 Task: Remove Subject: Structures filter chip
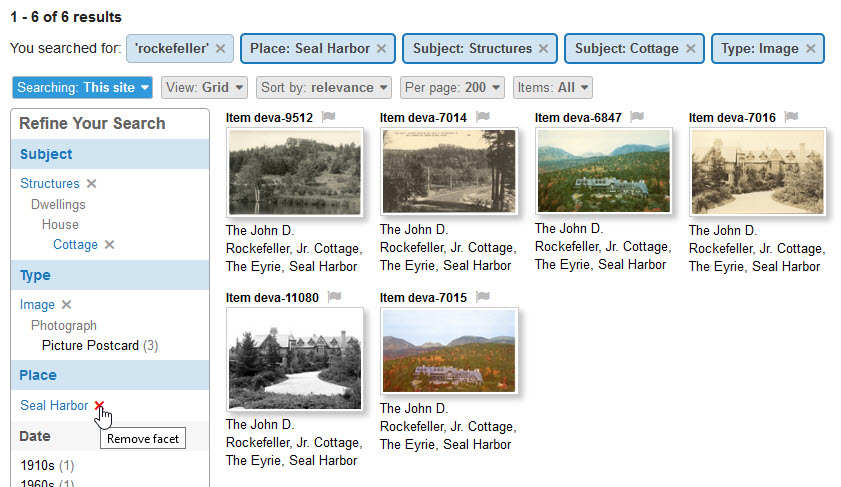543,48
